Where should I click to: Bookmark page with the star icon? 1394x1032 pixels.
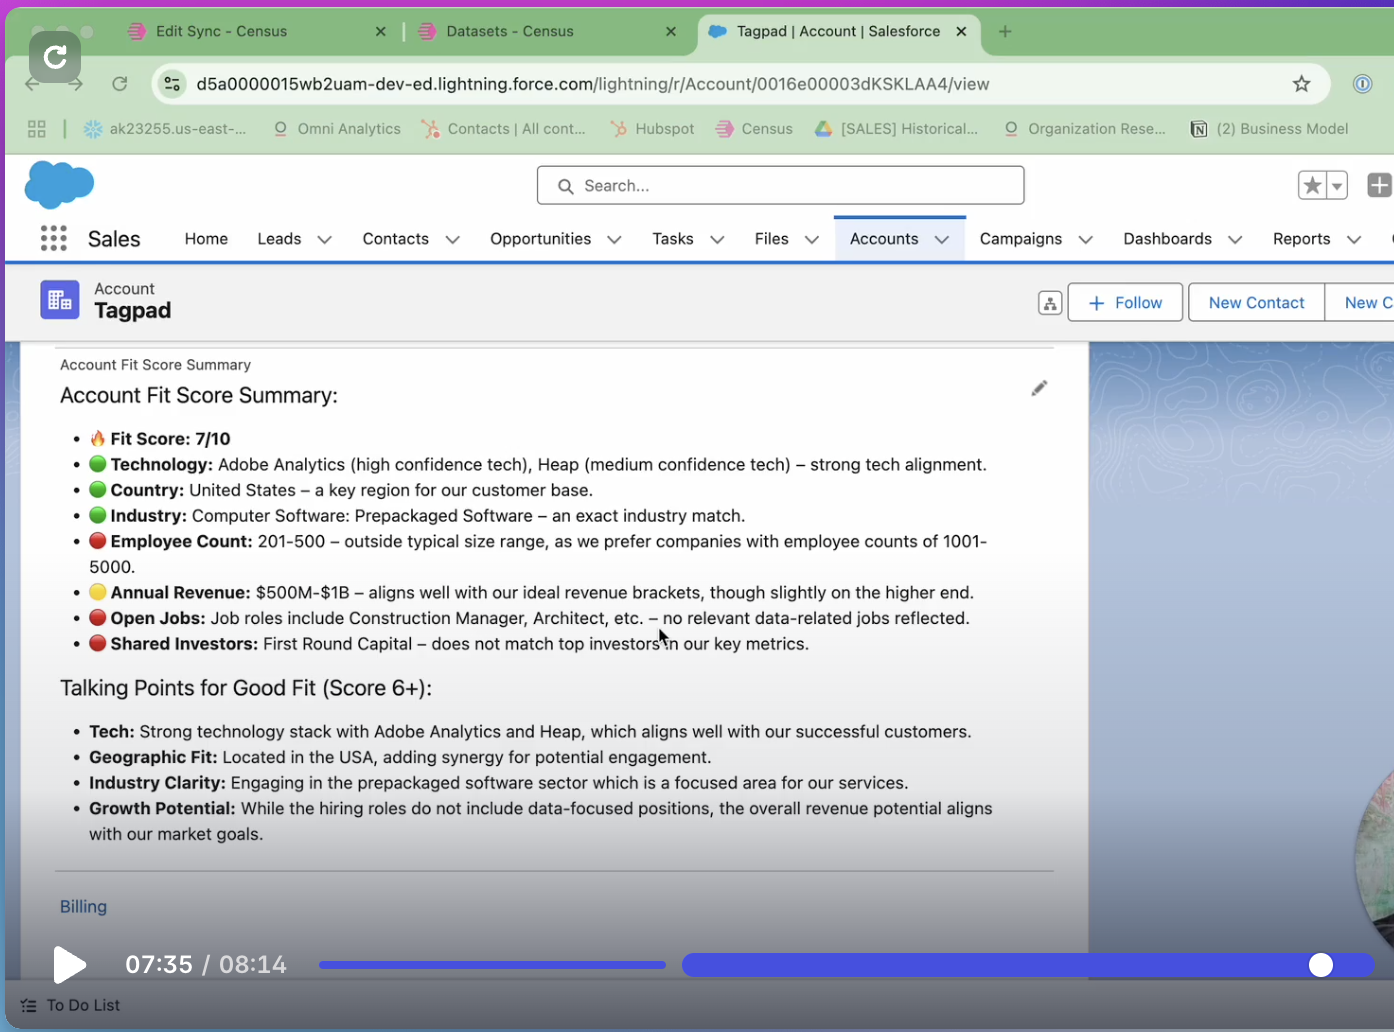[1301, 84]
